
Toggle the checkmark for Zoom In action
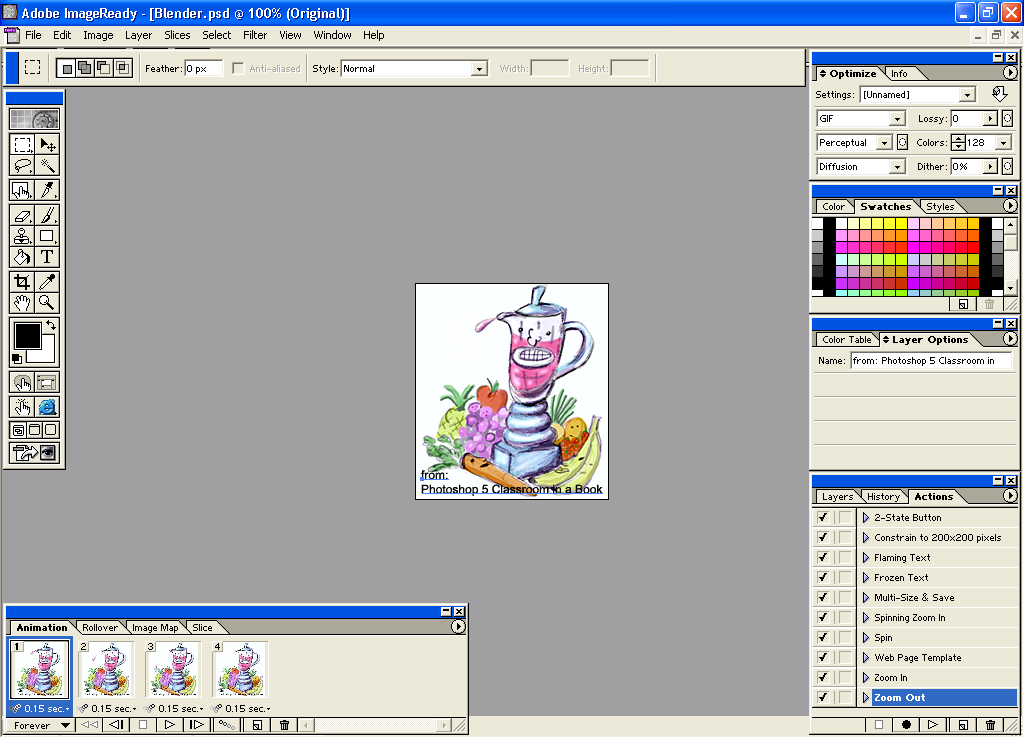pyautogui.click(x=823, y=677)
